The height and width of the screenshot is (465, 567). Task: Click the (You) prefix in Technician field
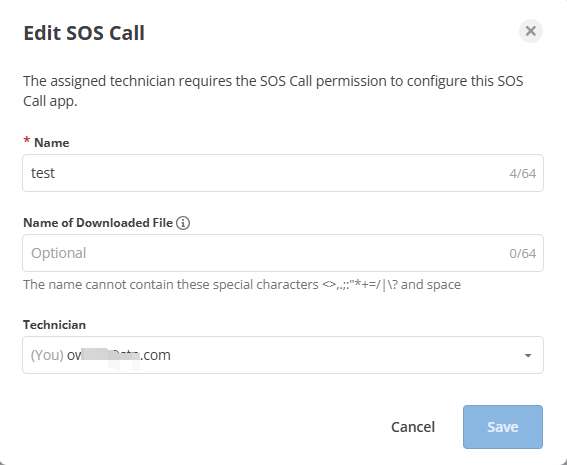pyautogui.click(x=47, y=355)
